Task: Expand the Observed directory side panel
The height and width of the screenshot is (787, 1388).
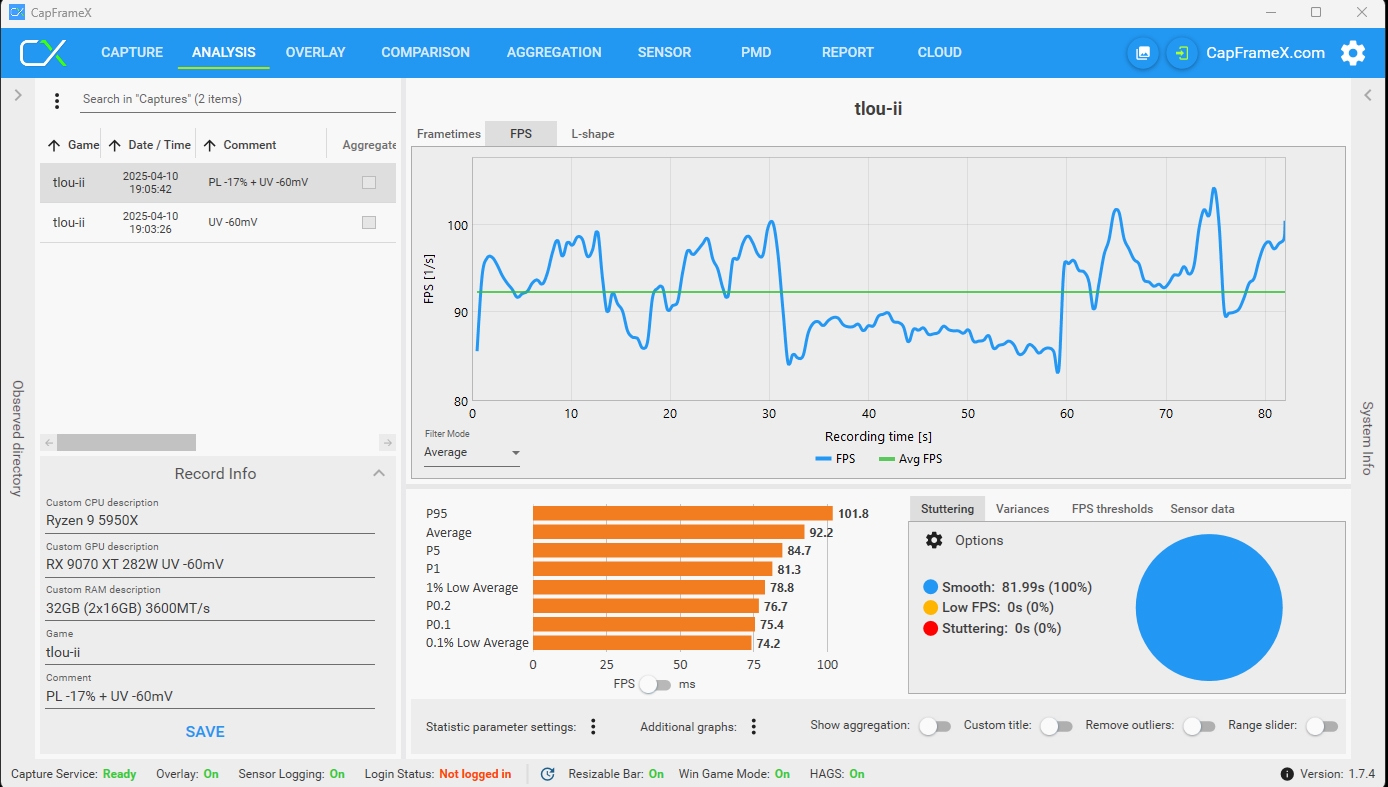Action: pyautogui.click(x=17, y=96)
